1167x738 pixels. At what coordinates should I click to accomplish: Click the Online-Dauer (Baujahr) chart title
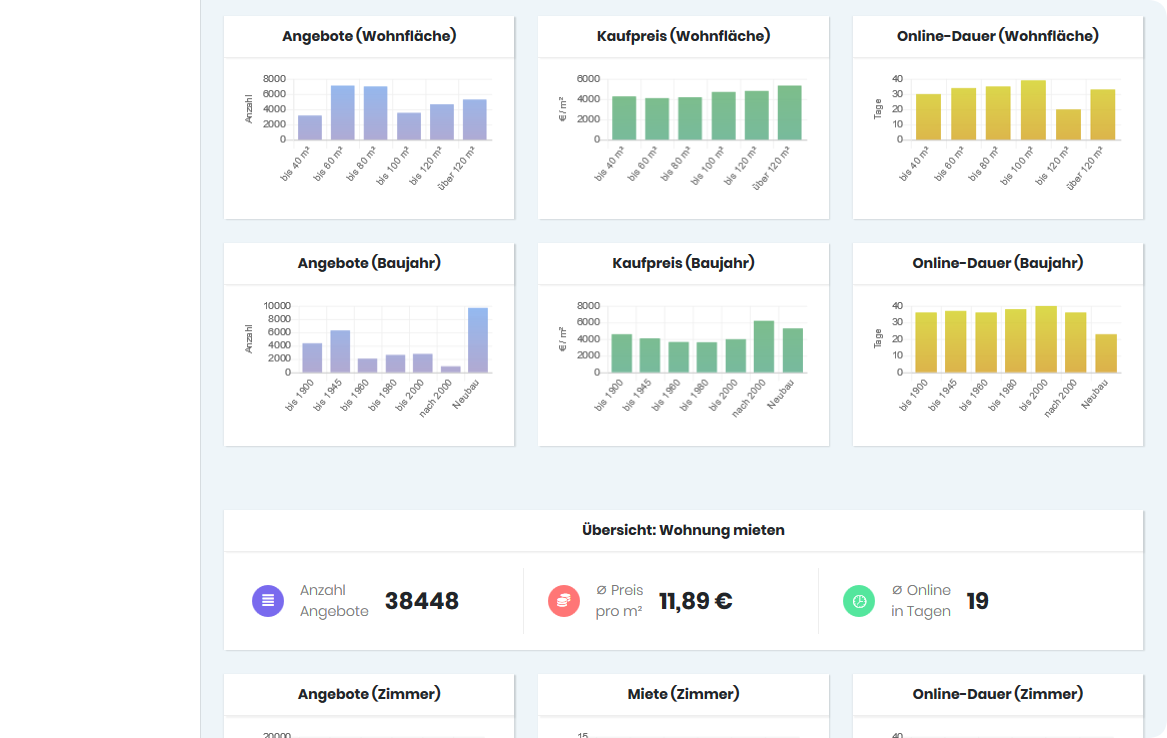pos(997,263)
